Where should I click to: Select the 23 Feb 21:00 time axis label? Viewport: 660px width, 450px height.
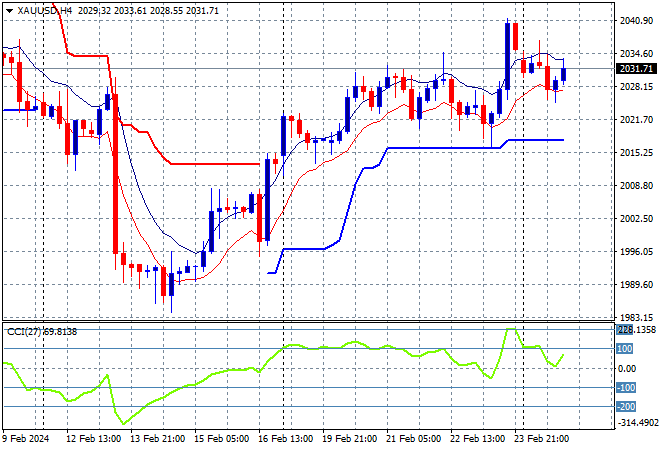[x=541, y=439]
